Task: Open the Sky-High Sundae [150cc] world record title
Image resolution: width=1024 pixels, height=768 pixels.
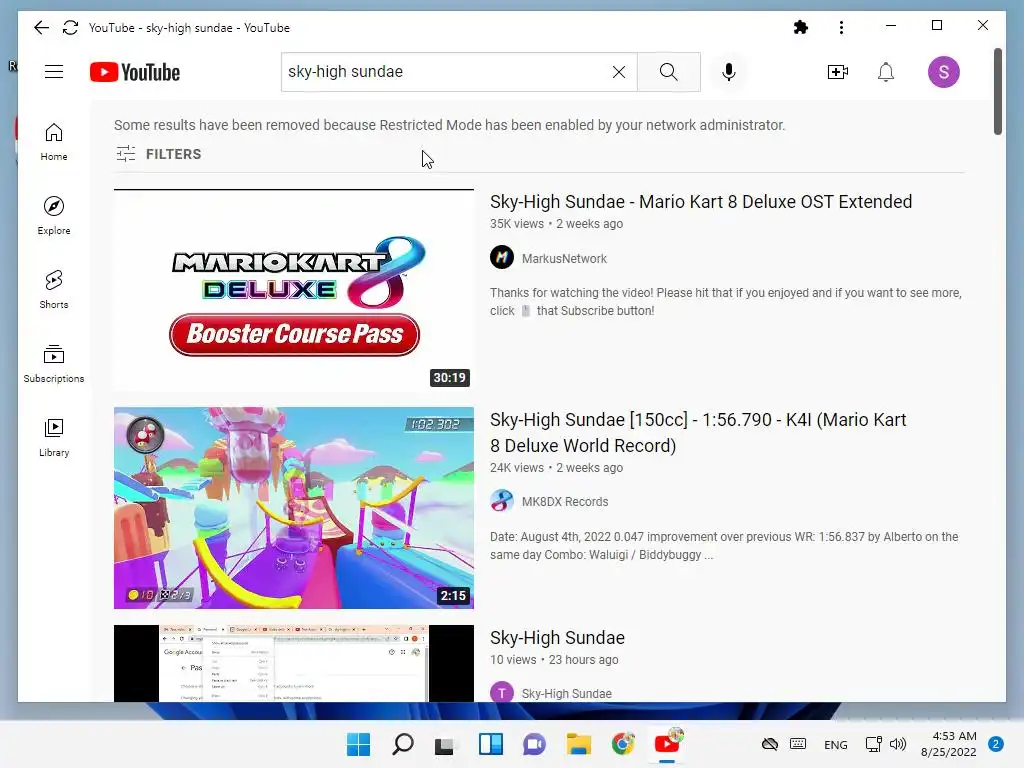Action: [x=698, y=432]
